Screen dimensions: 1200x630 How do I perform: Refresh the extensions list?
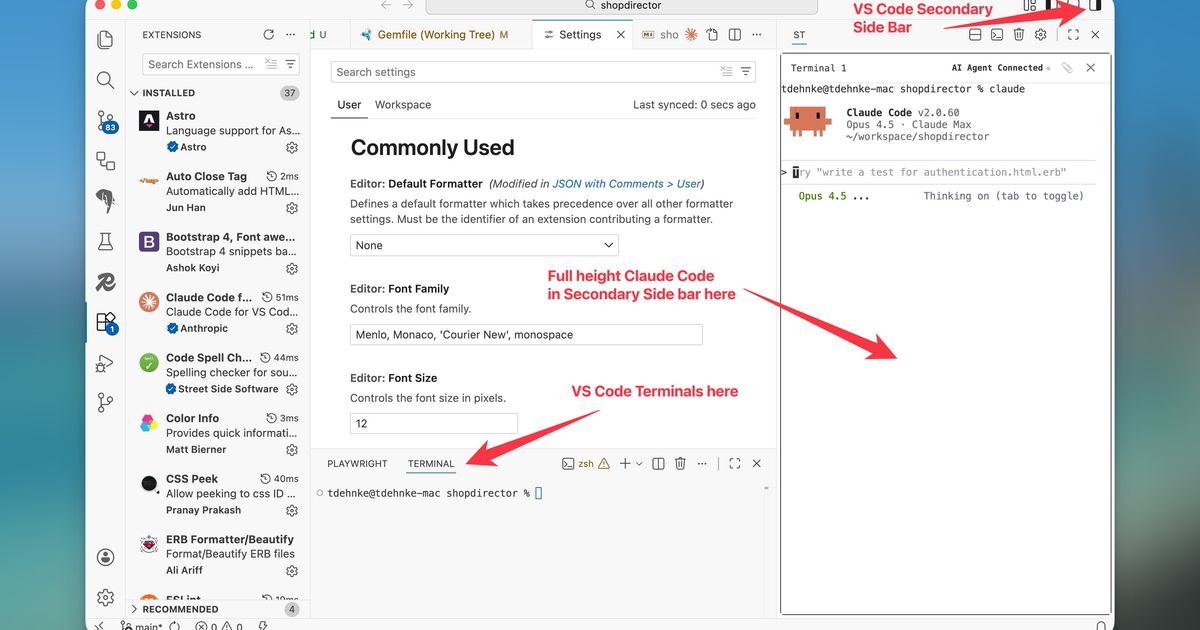(x=269, y=35)
